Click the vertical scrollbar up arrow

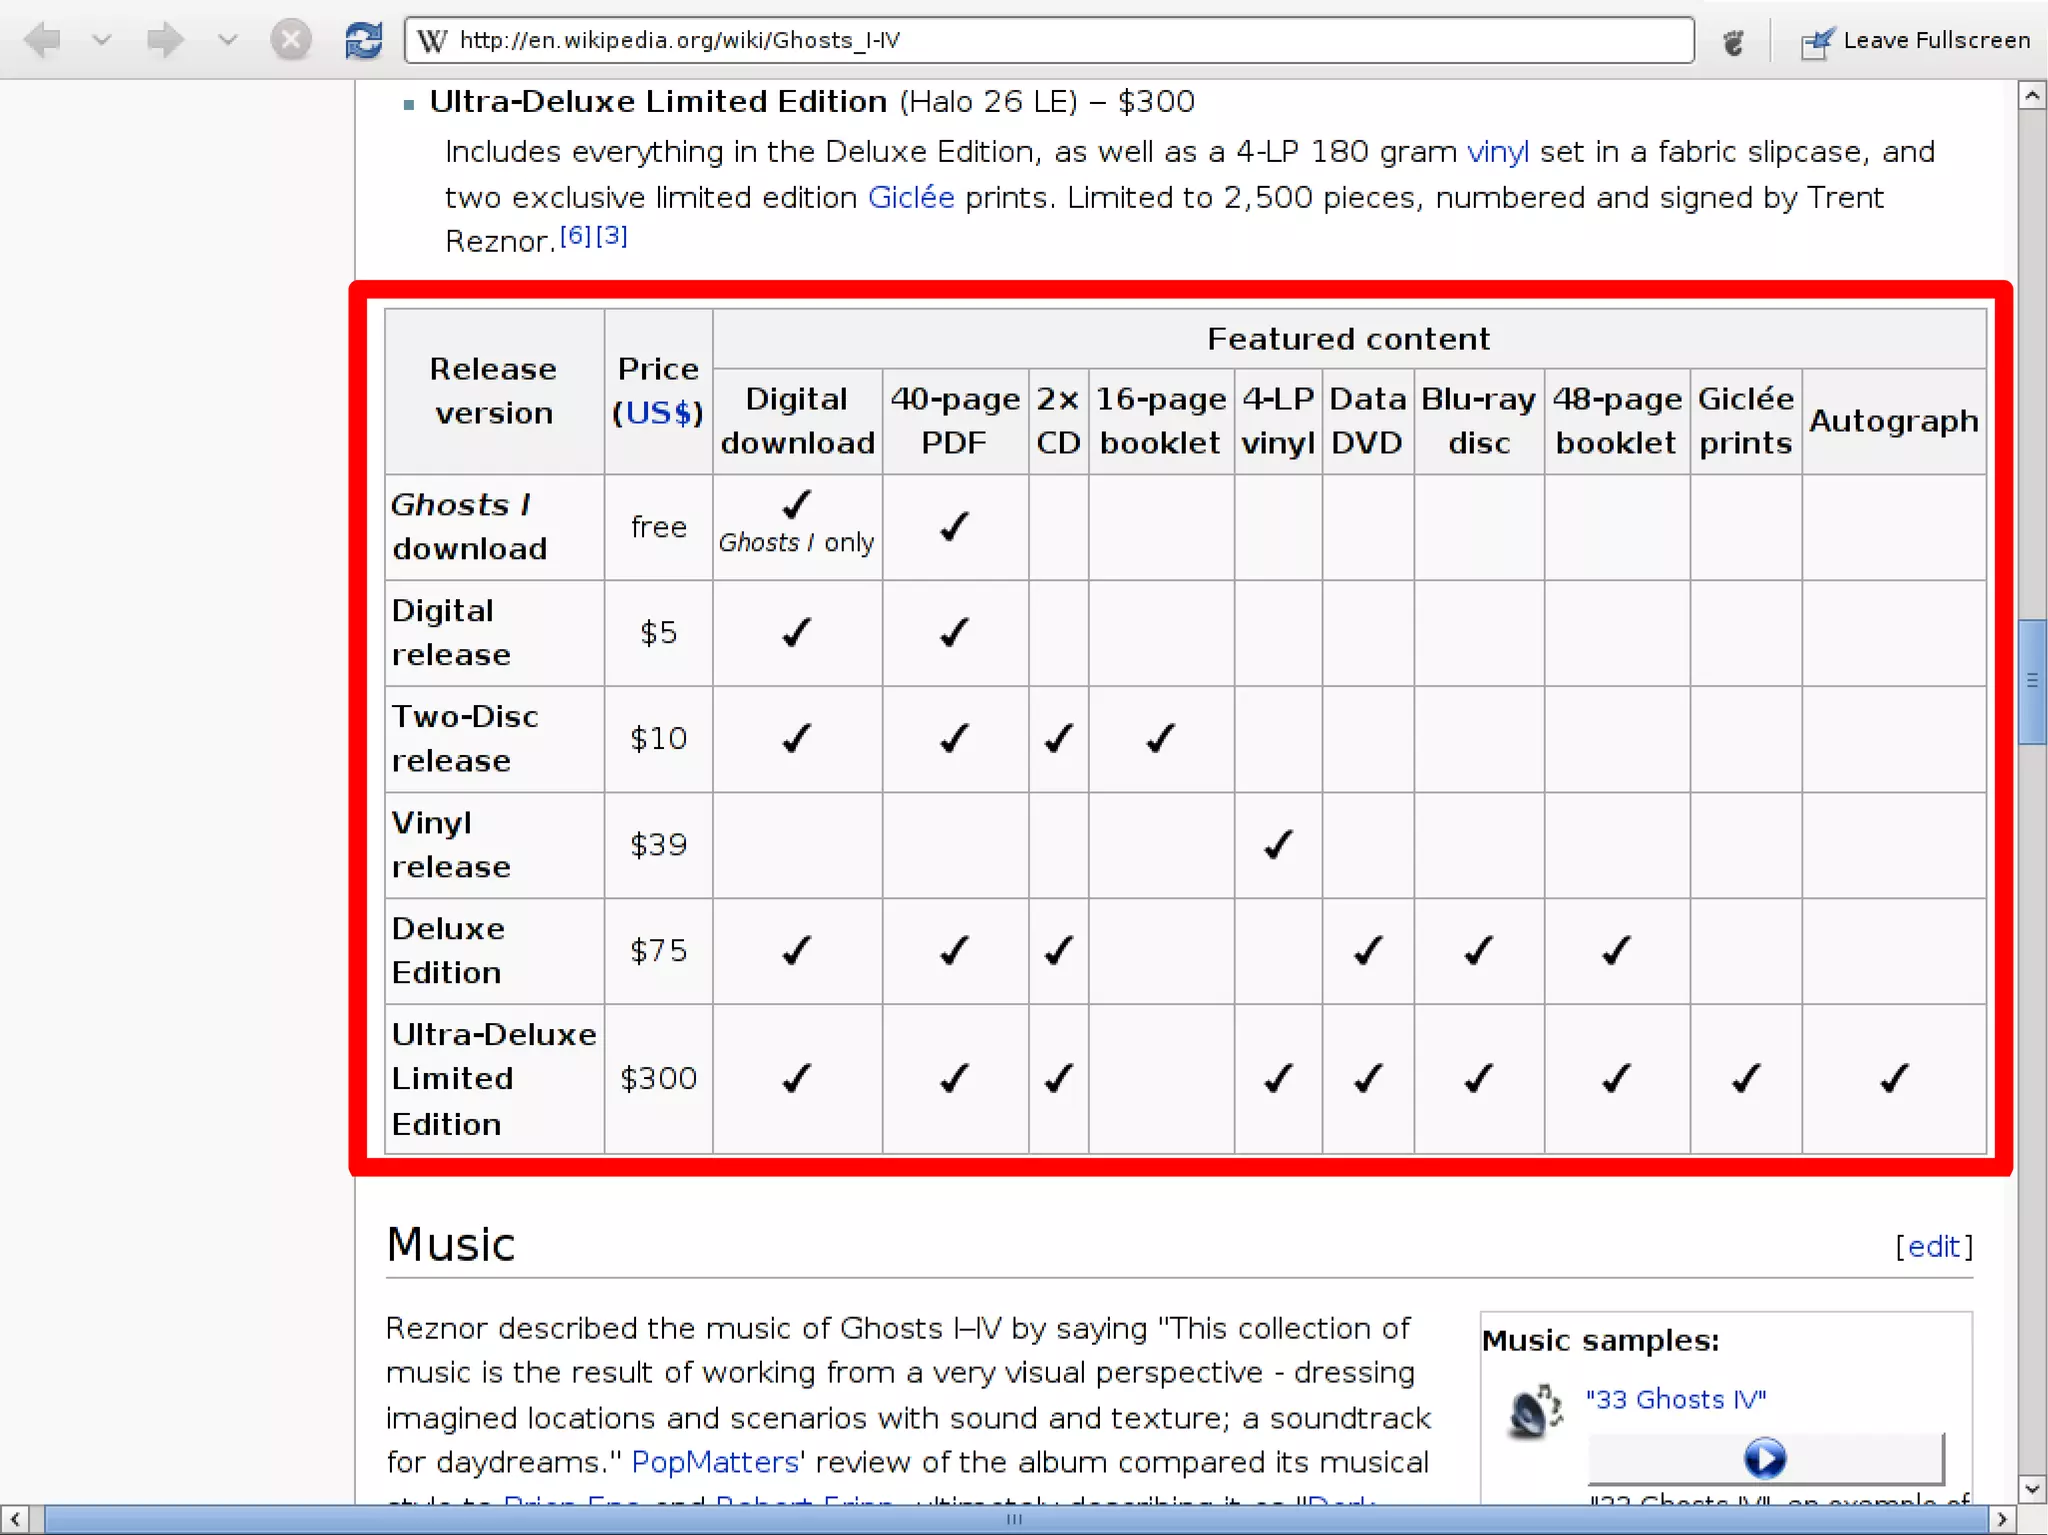coord(2031,96)
